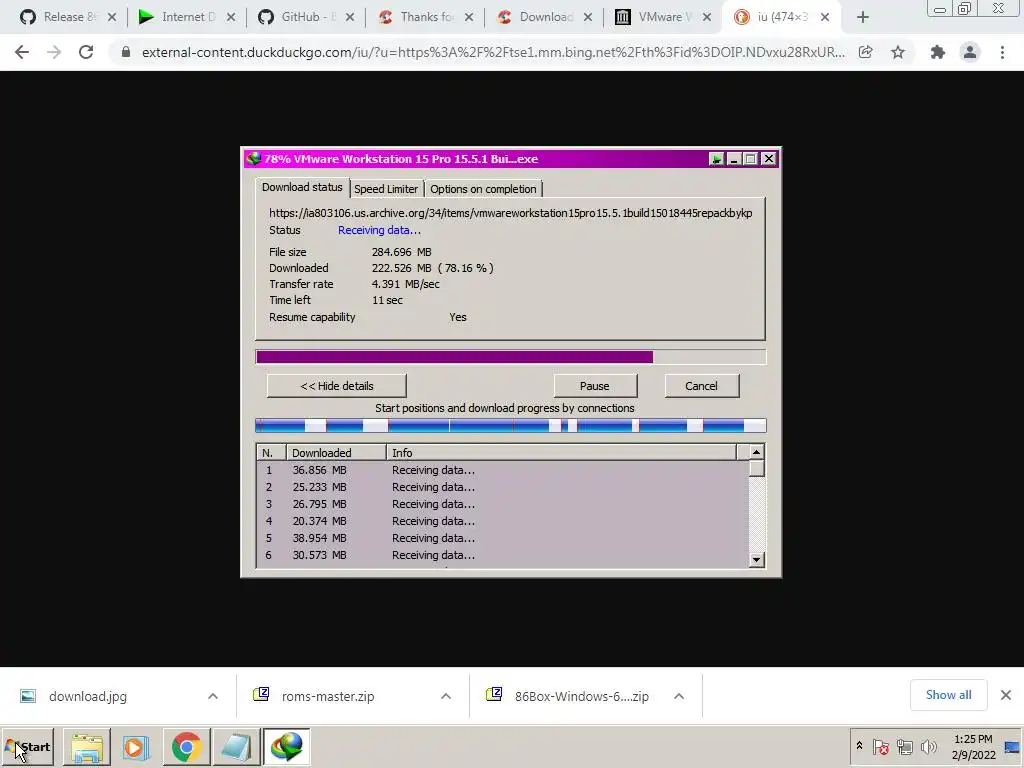1024x768 pixels.
Task: Click the purple download progress bar
Action: 510,357
